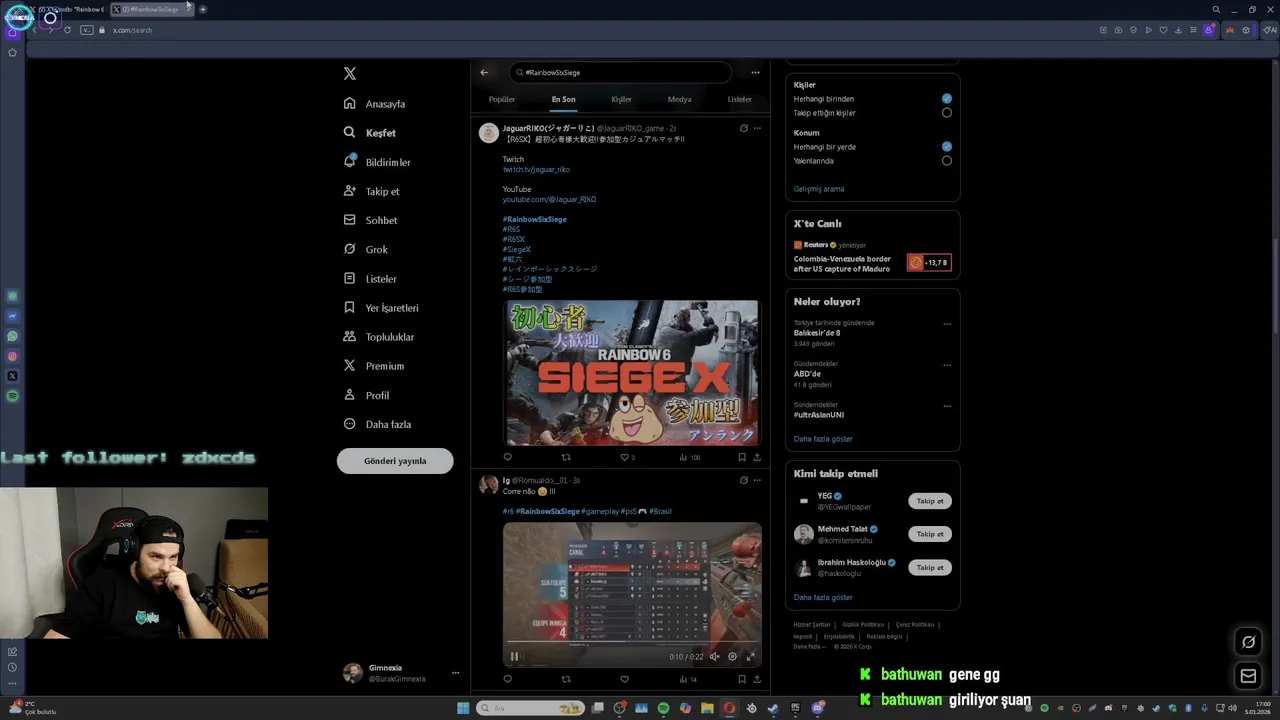1280x720 pixels.
Task: Expand video to fullscreen
Action: tap(750, 657)
